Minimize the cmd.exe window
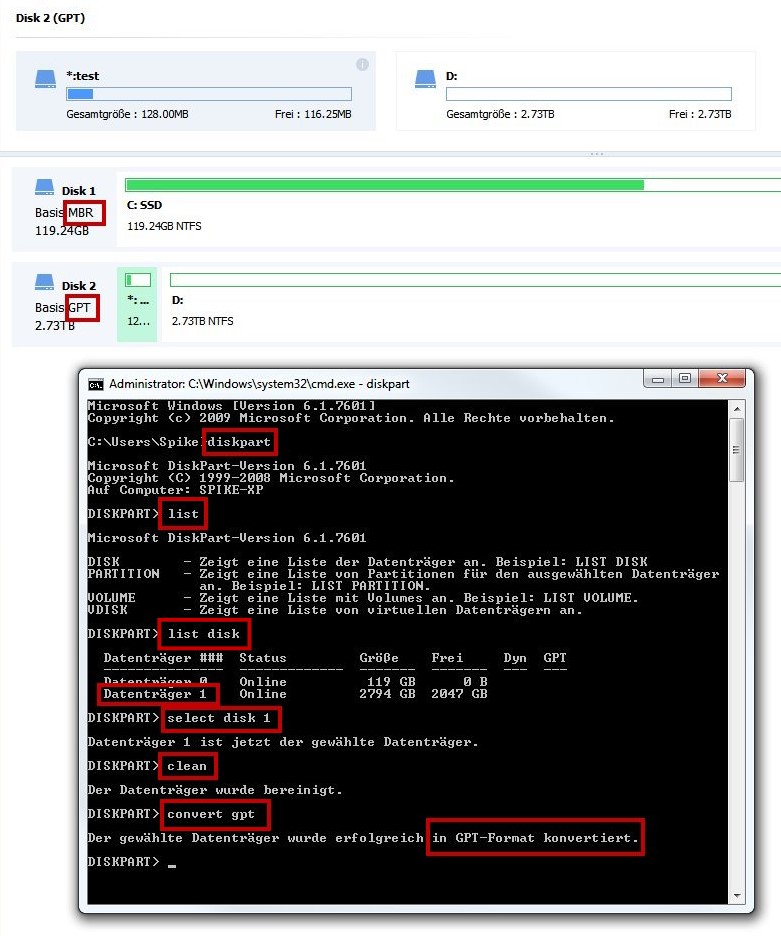781x936 pixels. [657, 378]
